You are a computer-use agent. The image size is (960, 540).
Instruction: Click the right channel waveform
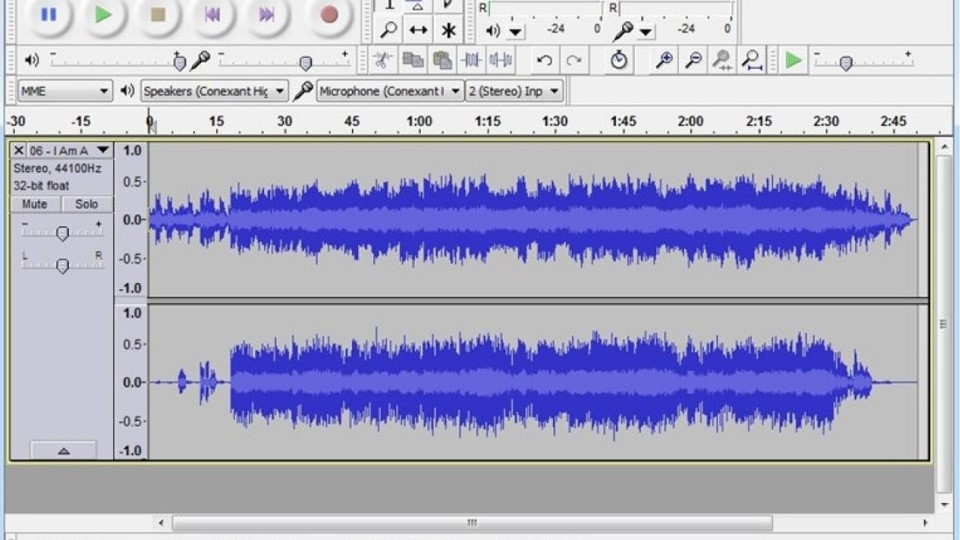pos(534,382)
